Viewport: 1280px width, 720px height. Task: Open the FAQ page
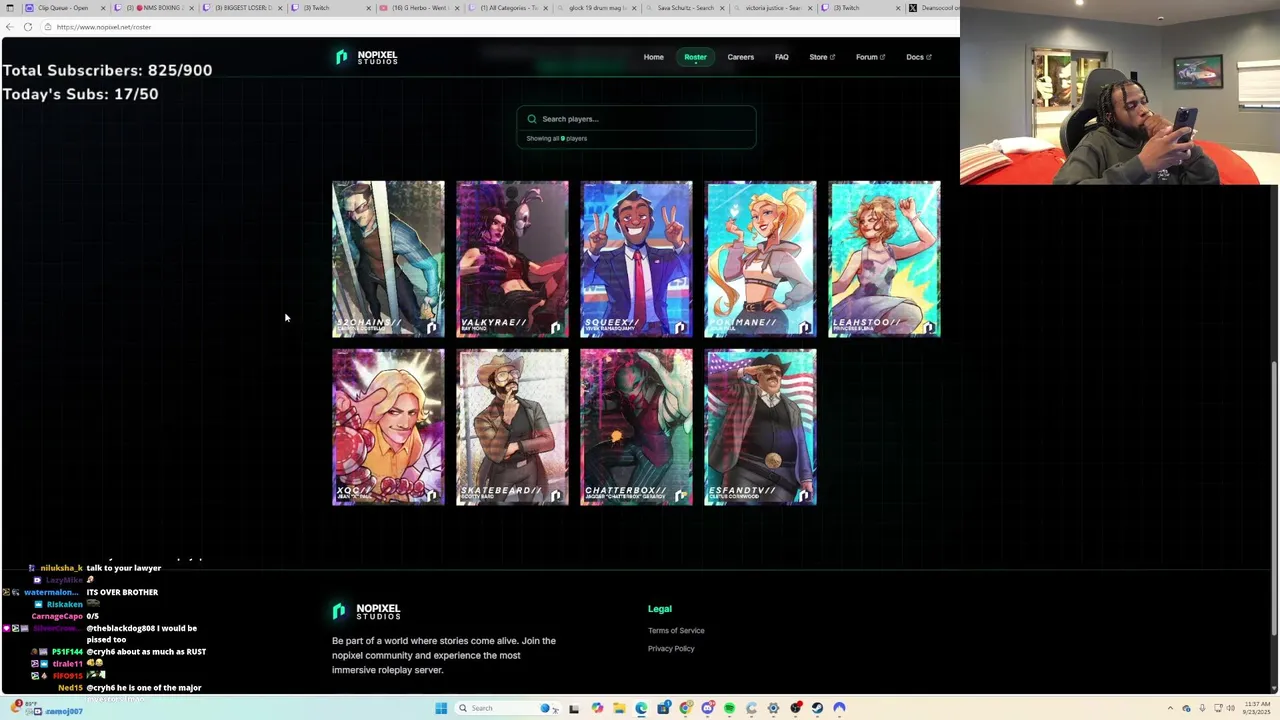click(781, 57)
